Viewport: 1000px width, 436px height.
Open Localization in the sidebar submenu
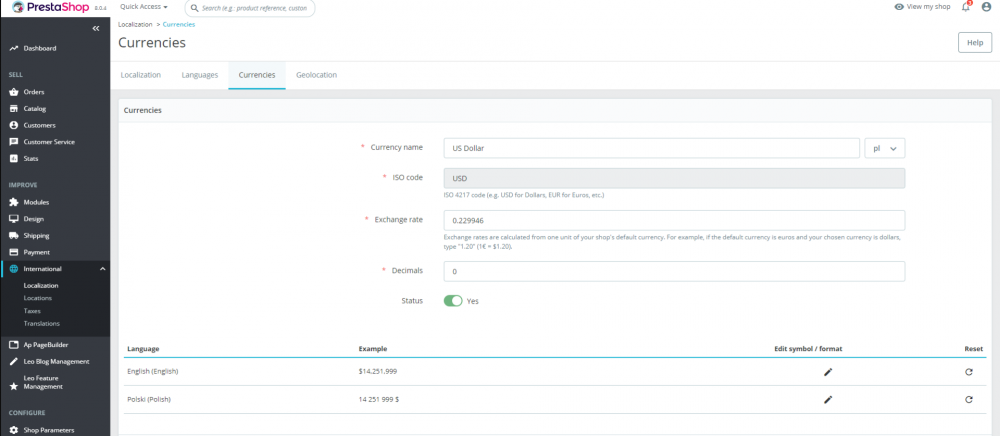(41, 286)
